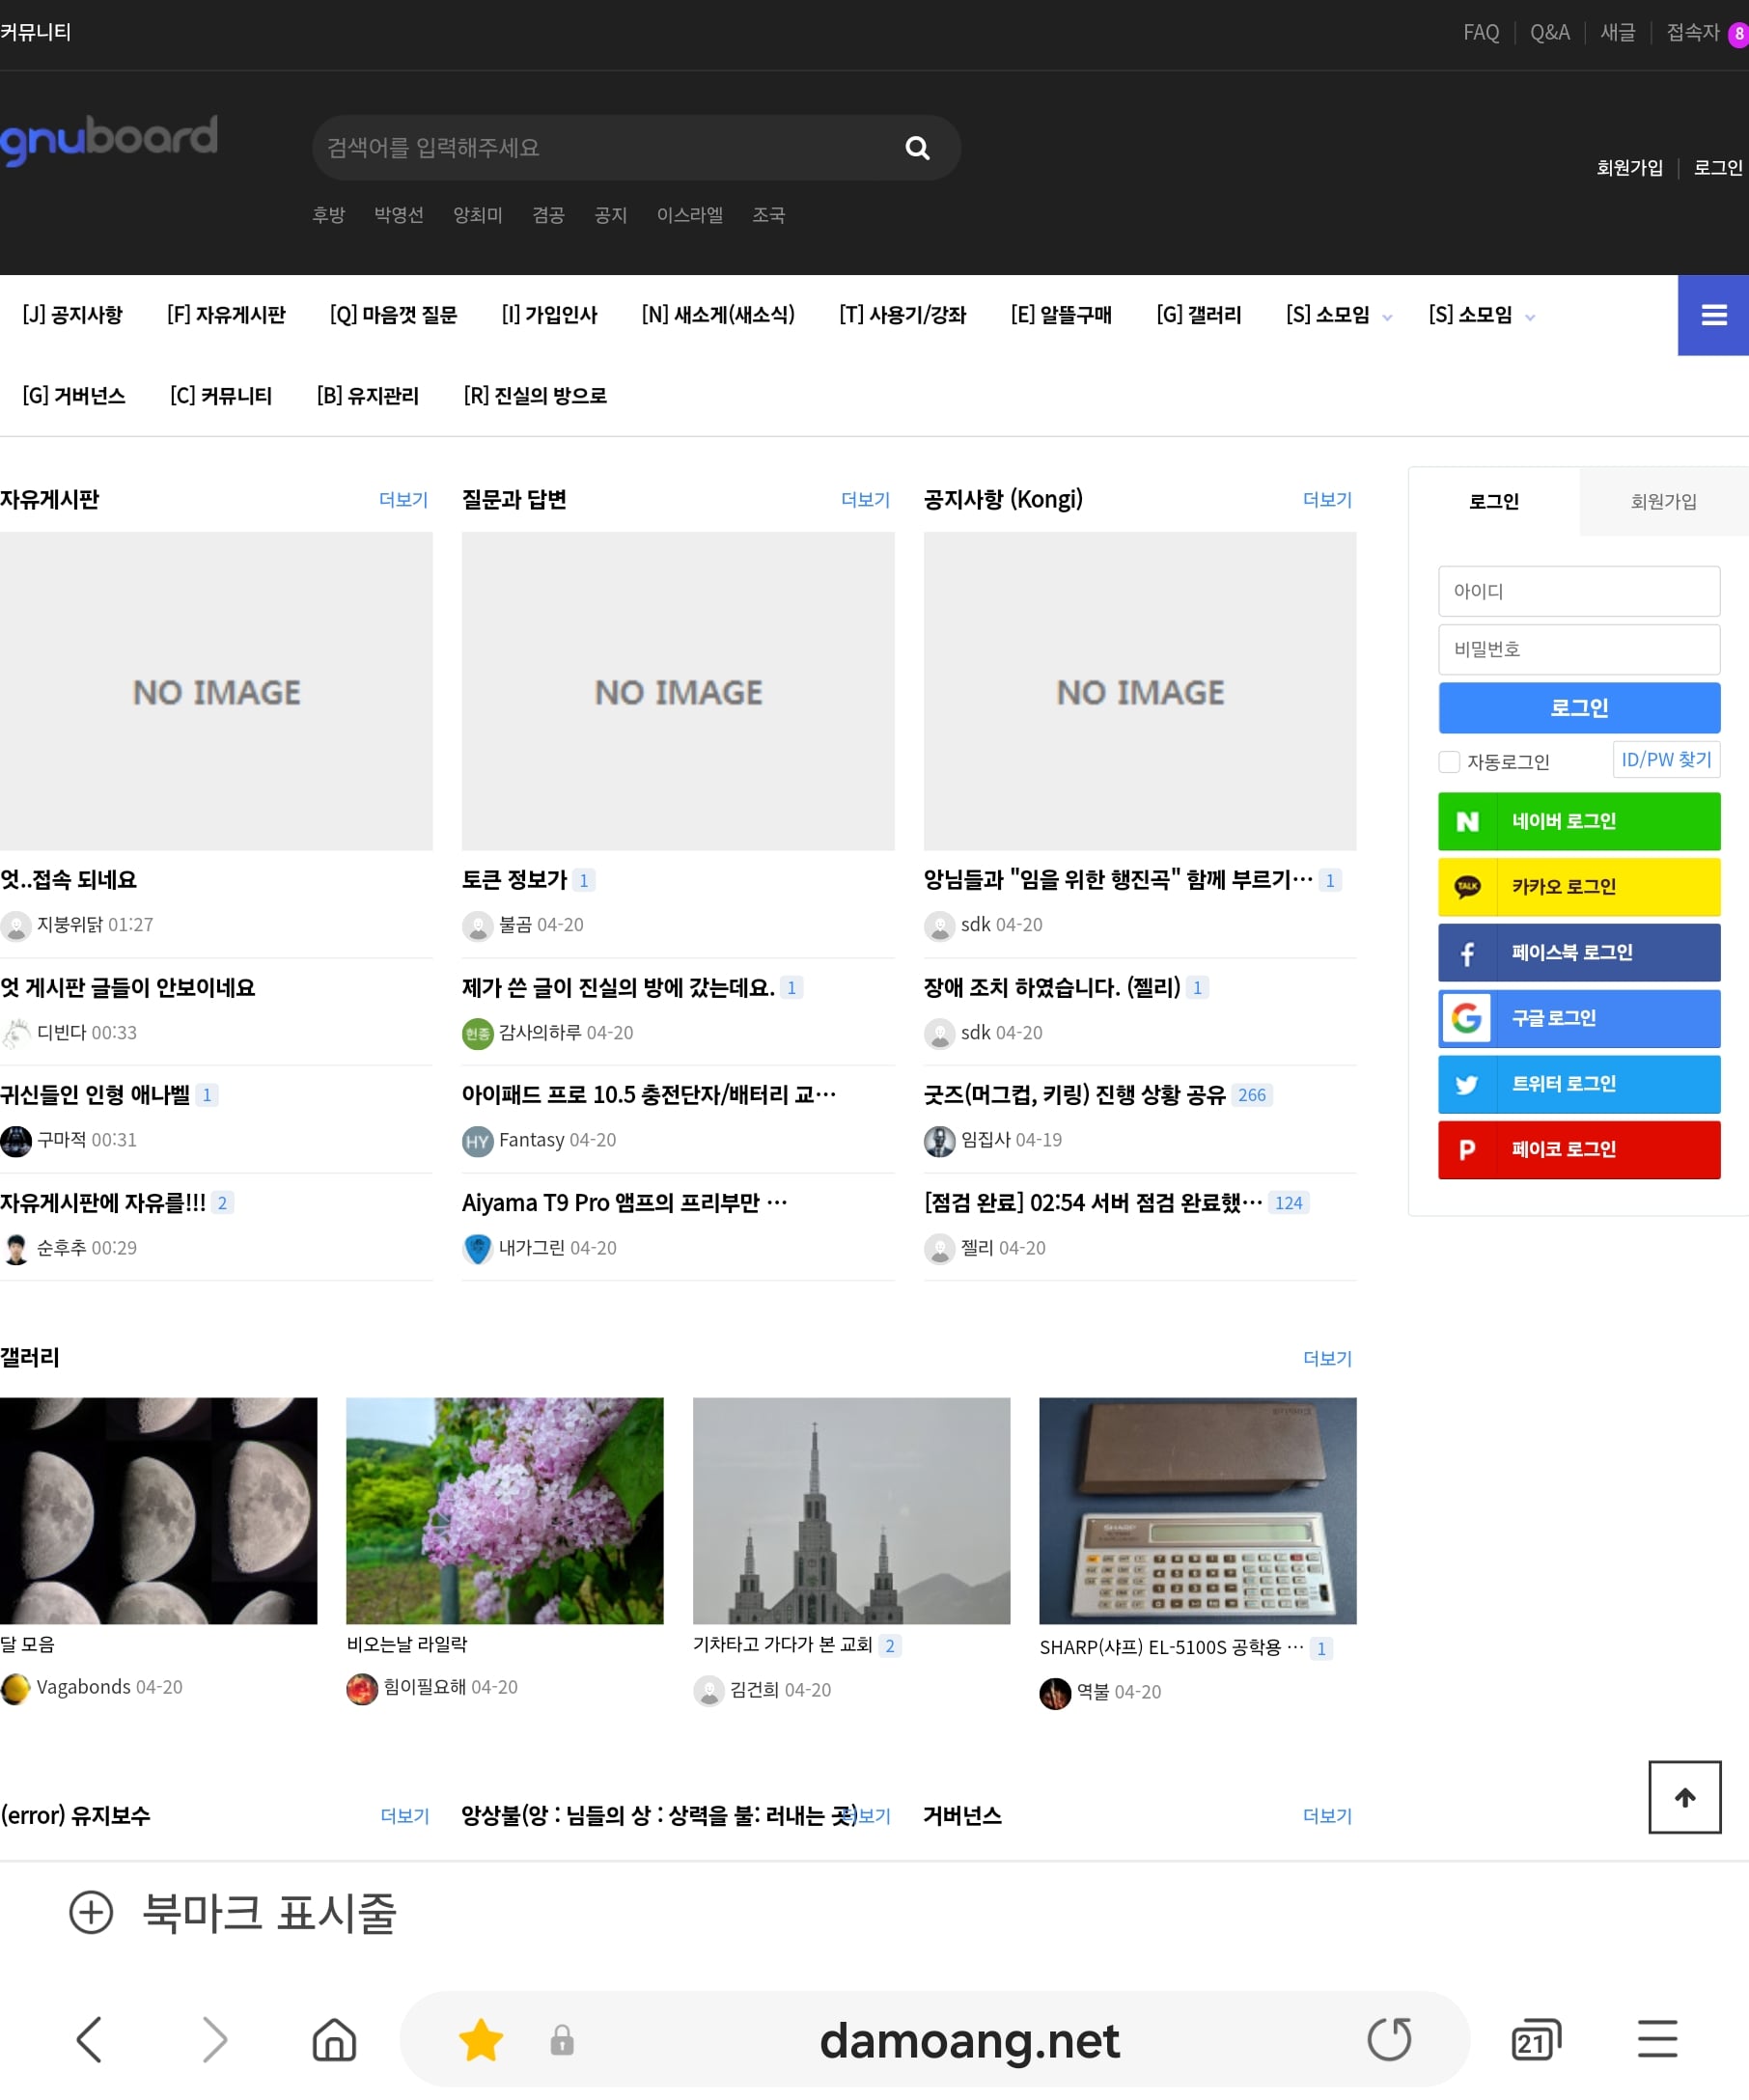Go to browser home icon

pos(334,2039)
